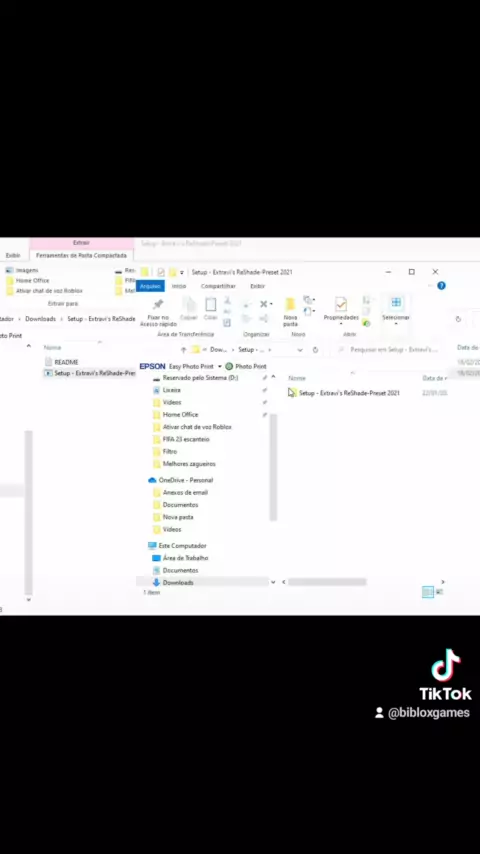Click the Pesquisar em Setup search field
The height and width of the screenshot is (854, 480).
(x=389, y=350)
